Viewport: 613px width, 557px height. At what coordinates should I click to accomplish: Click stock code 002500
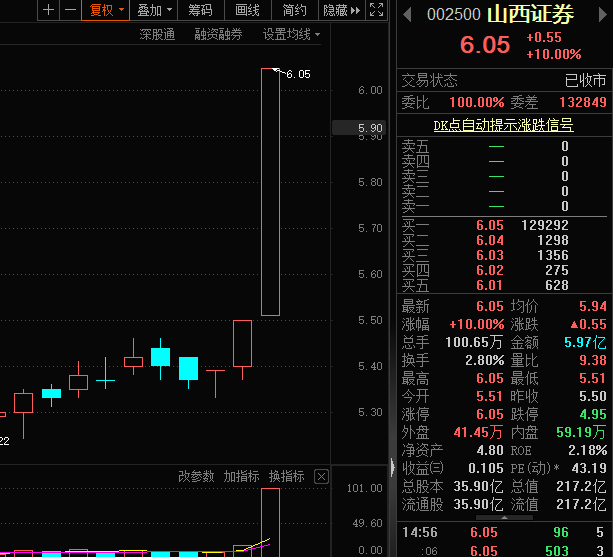[453, 15]
